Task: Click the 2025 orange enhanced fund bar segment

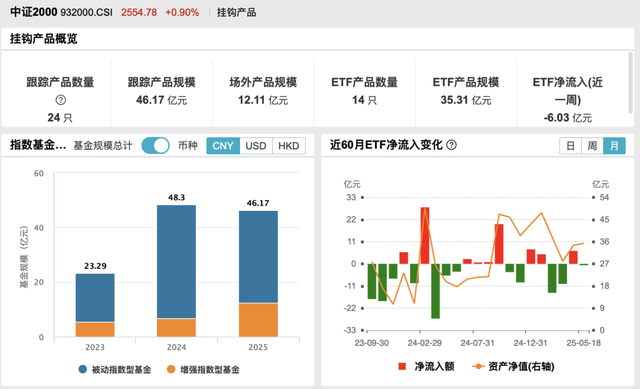Action: click(258, 320)
